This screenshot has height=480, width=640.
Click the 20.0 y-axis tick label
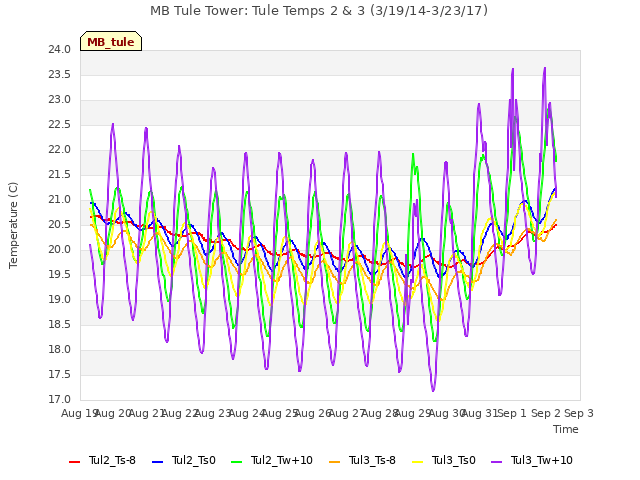[60, 249]
